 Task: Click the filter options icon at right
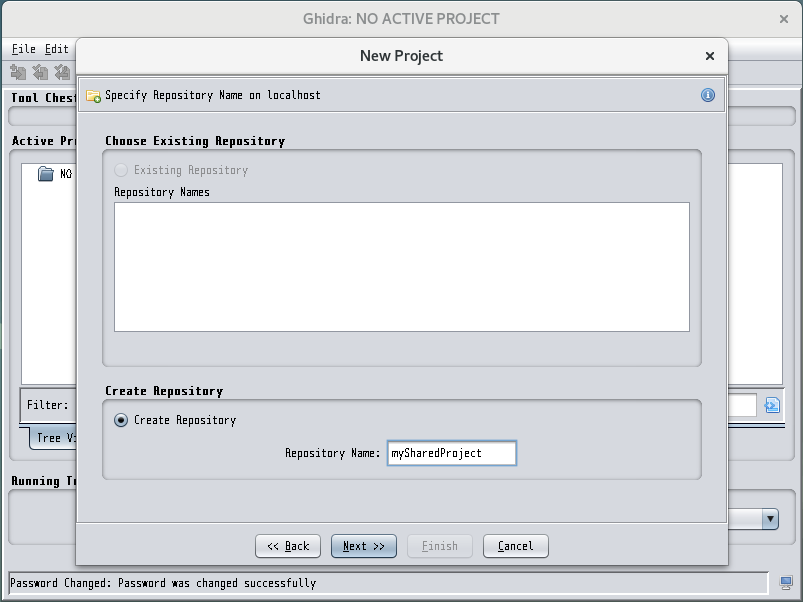(x=772, y=405)
